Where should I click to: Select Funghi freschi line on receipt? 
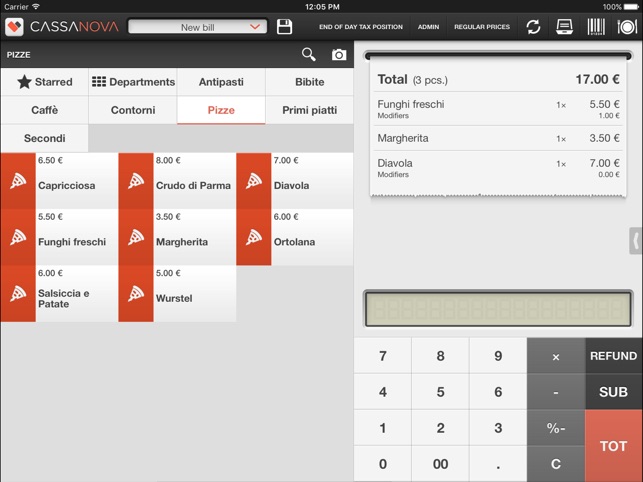[498, 109]
